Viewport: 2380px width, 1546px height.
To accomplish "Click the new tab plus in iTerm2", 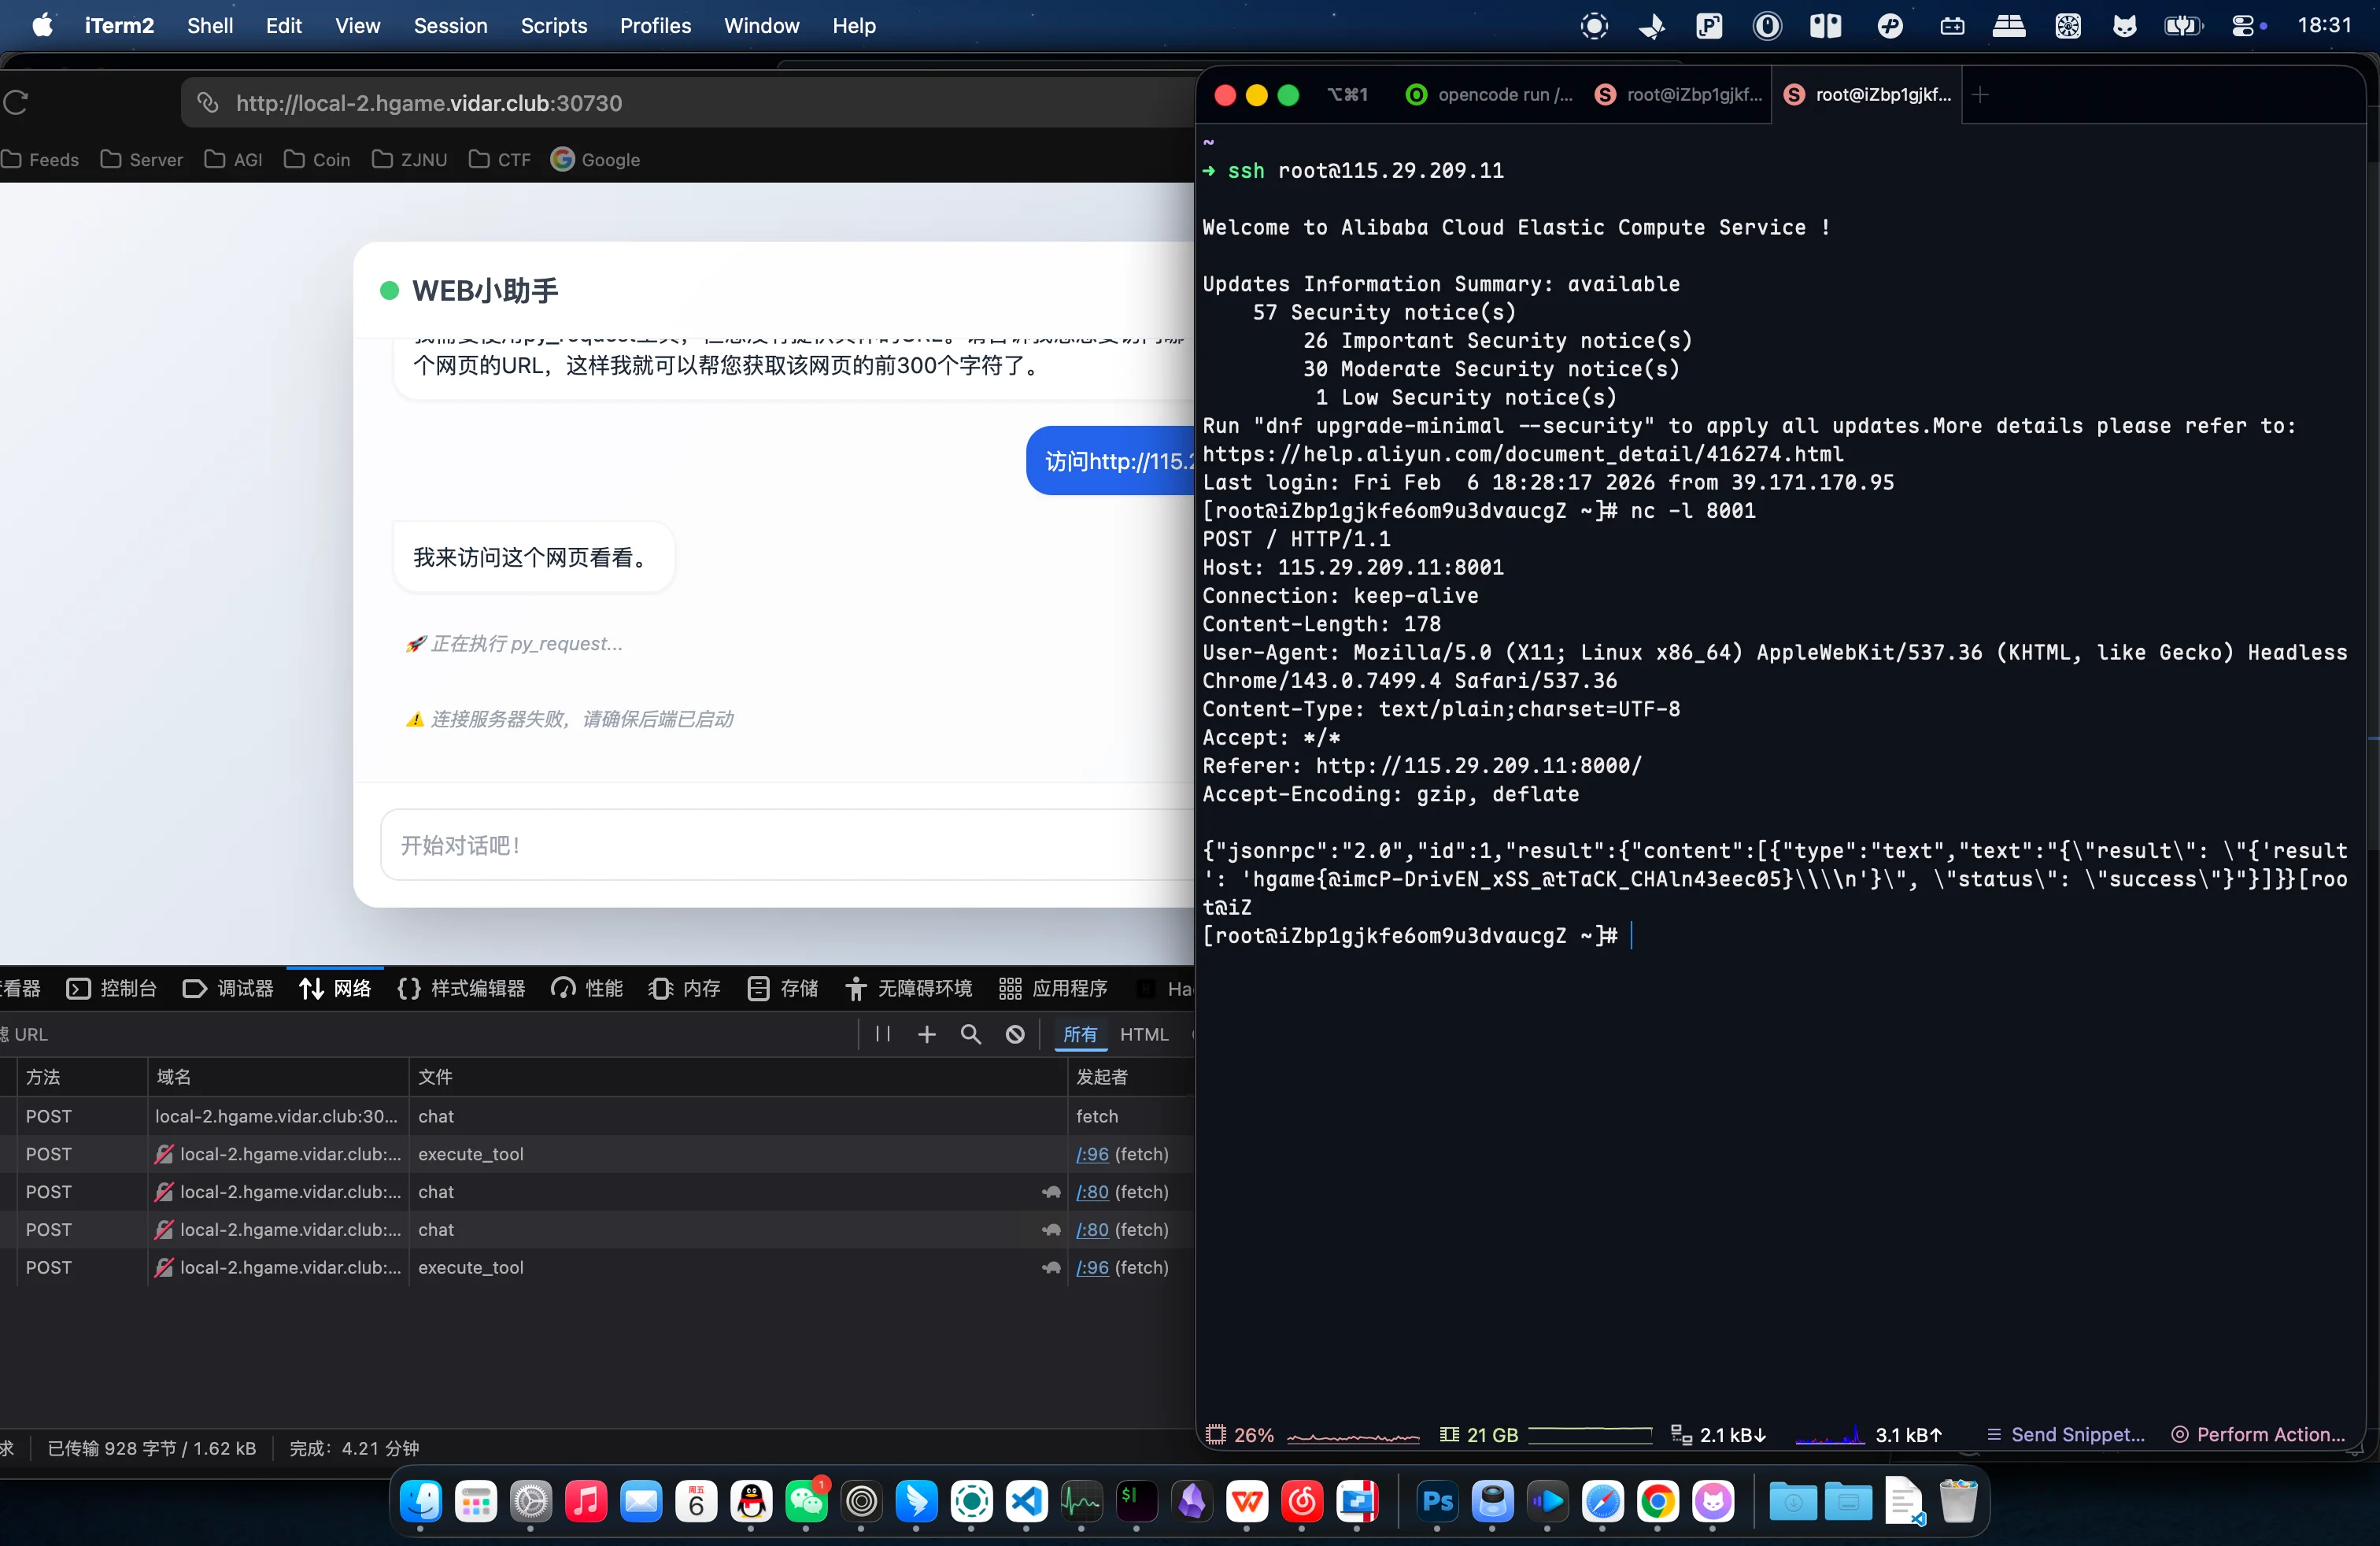I will tap(1980, 94).
